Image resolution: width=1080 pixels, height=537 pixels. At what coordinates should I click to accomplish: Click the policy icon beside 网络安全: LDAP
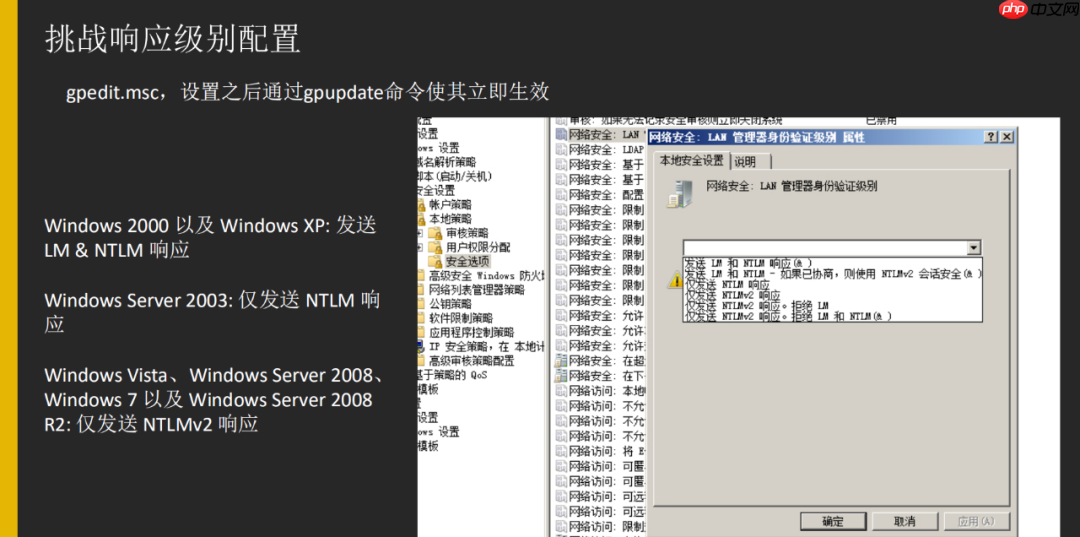click(x=562, y=149)
